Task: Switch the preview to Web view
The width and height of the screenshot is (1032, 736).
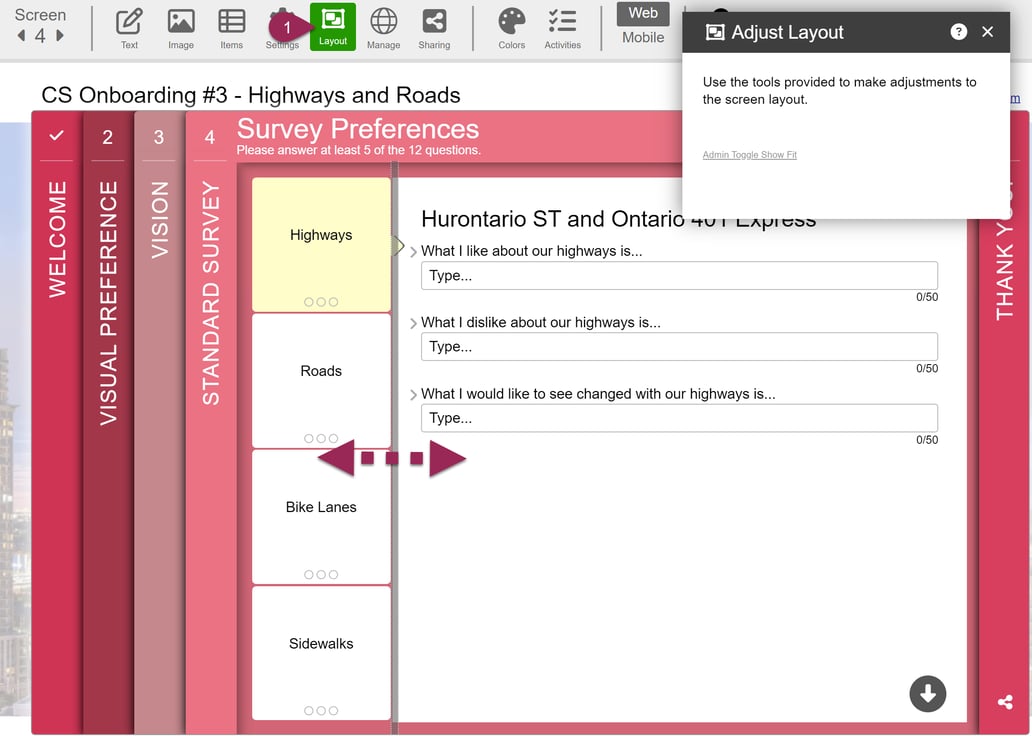Action: pos(642,13)
